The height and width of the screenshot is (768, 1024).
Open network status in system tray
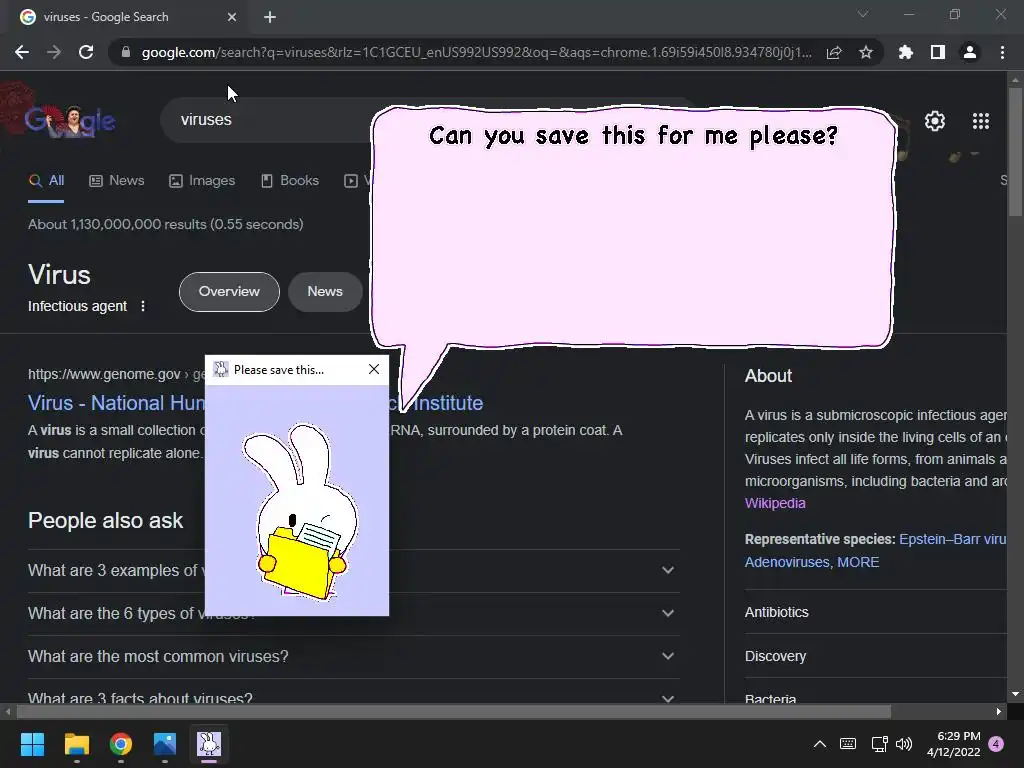[x=879, y=744]
